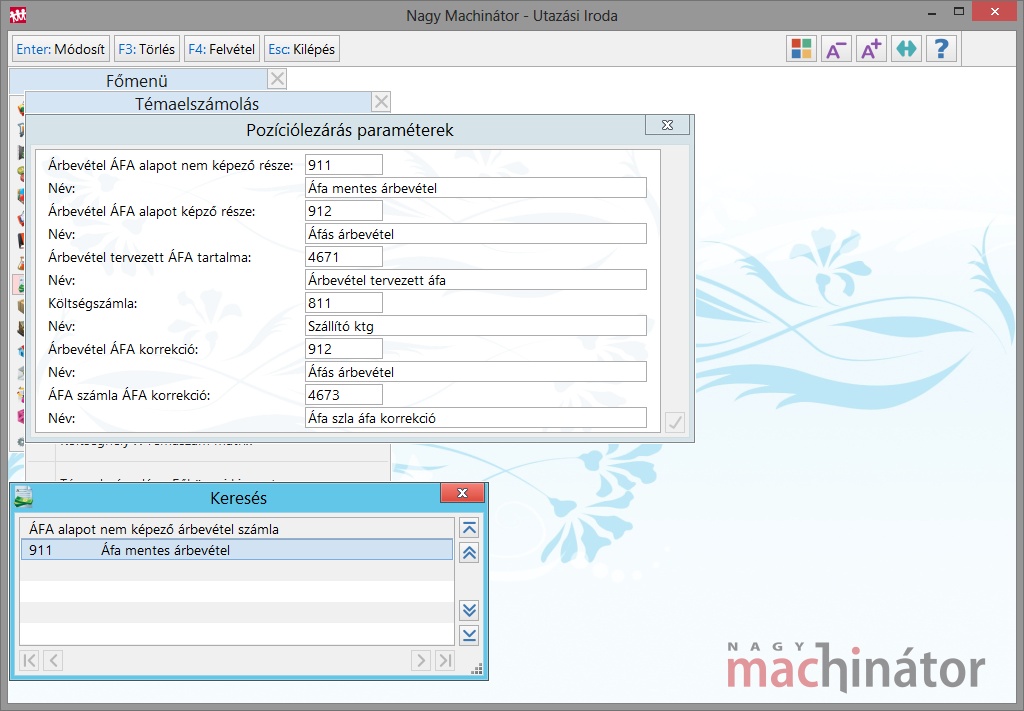The height and width of the screenshot is (711, 1024).
Task: Close the Keresés search window
Action: [462, 493]
